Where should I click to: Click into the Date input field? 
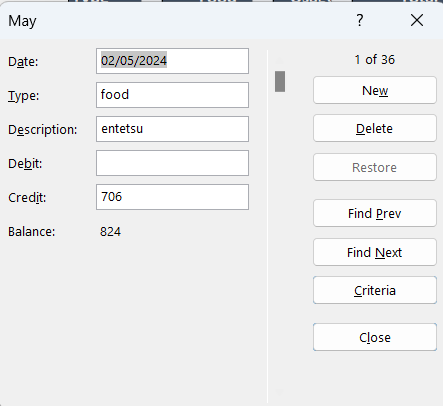tap(172, 61)
